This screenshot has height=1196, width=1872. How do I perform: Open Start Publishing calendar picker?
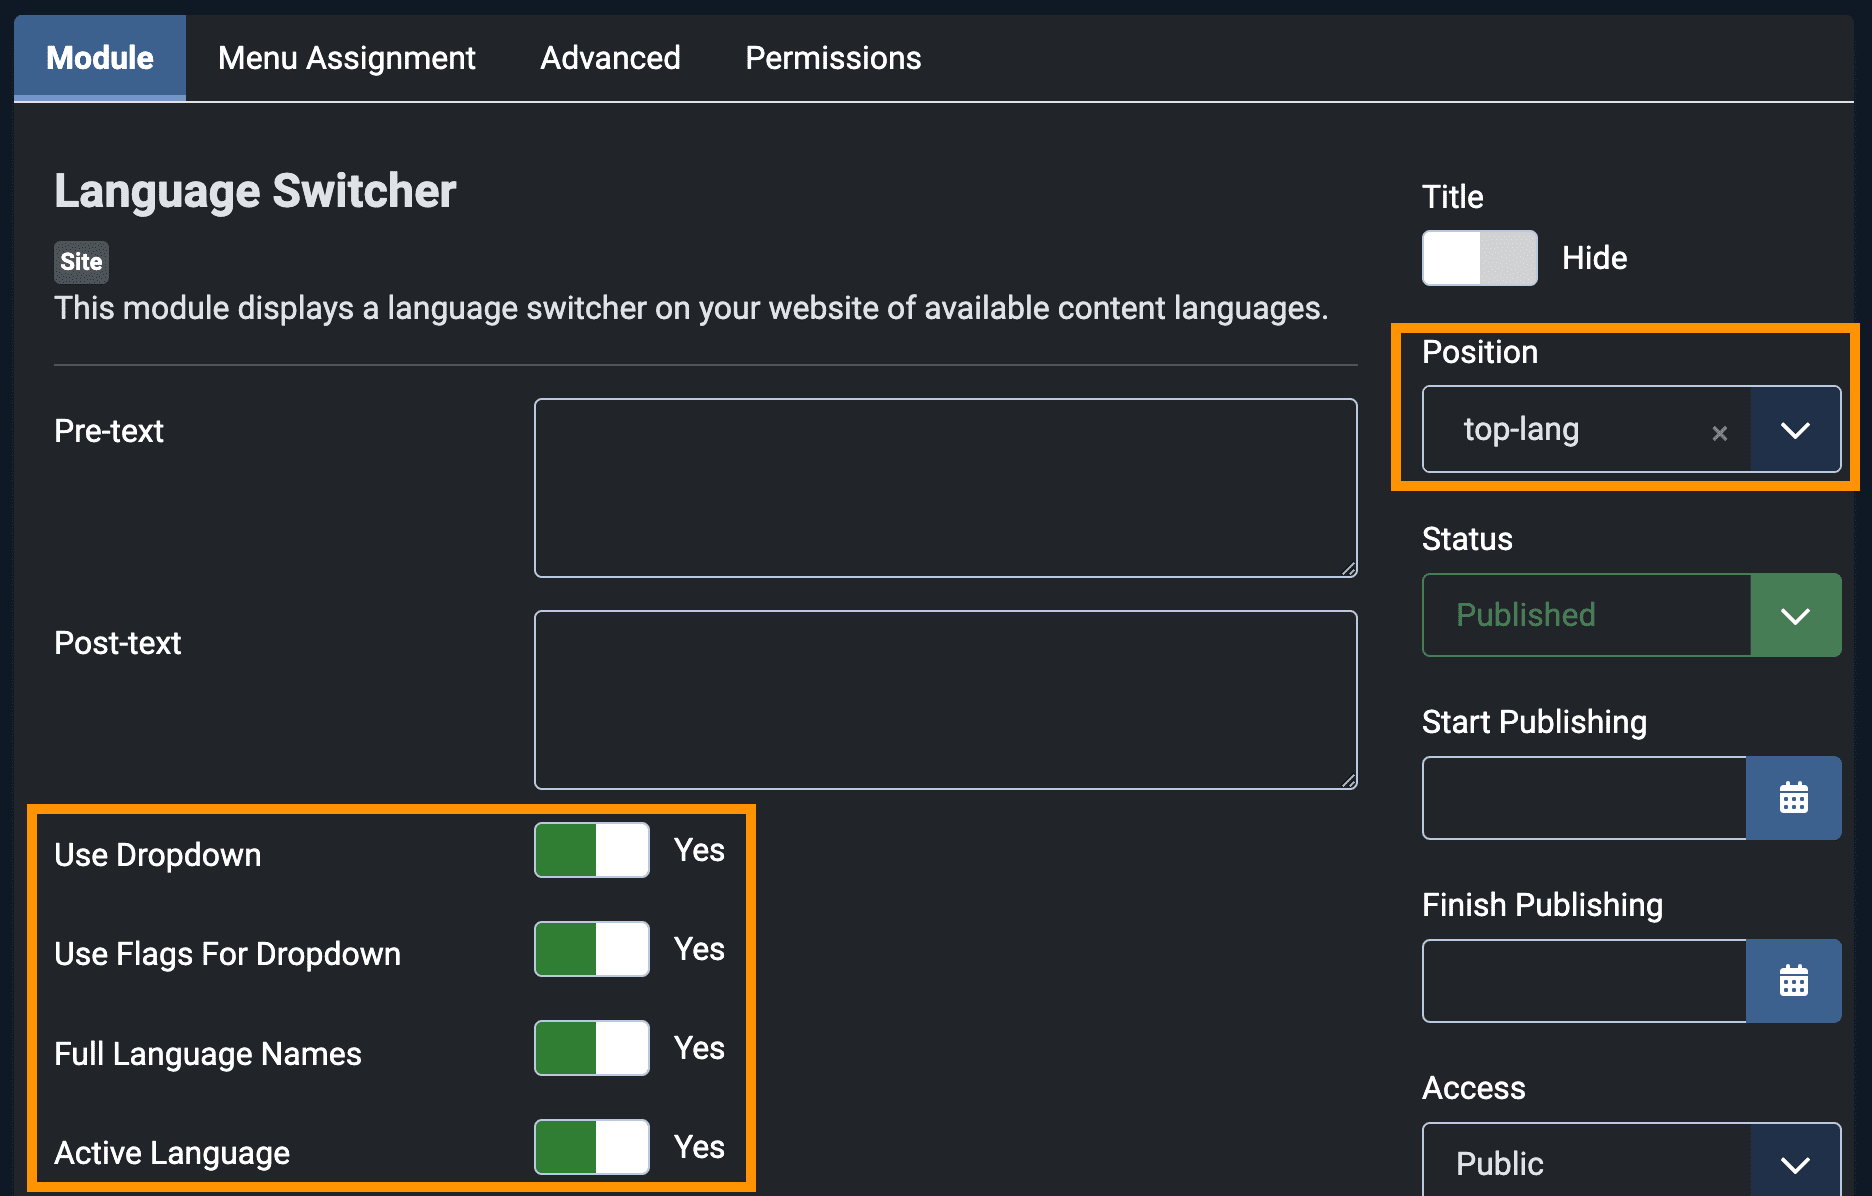click(1793, 798)
